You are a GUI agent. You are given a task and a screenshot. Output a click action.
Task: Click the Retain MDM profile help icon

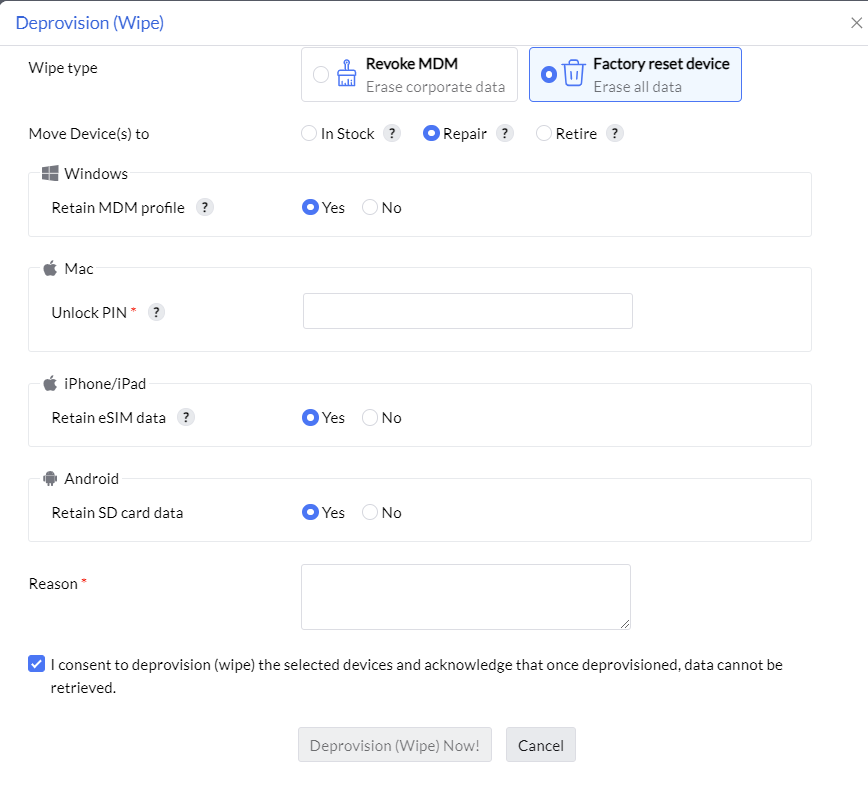click(204, 208)
